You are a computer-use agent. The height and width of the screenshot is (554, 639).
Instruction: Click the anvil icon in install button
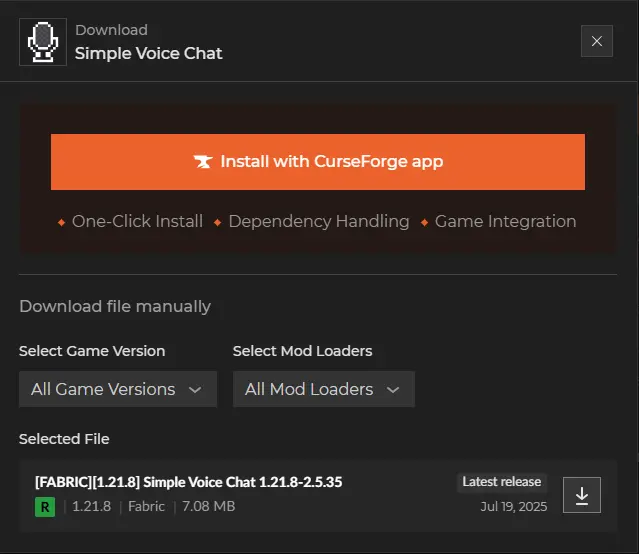tap(203, 162)
